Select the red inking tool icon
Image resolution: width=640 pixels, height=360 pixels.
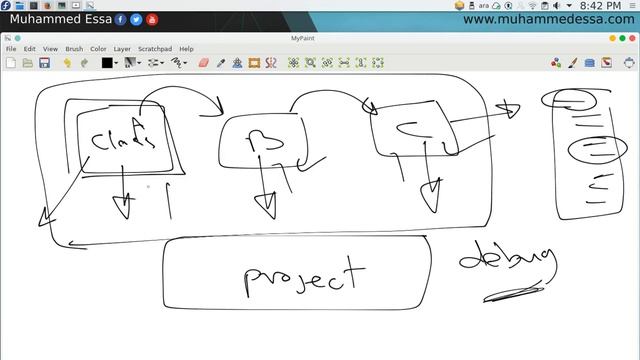pyautogui.click(x=271, y=63)
